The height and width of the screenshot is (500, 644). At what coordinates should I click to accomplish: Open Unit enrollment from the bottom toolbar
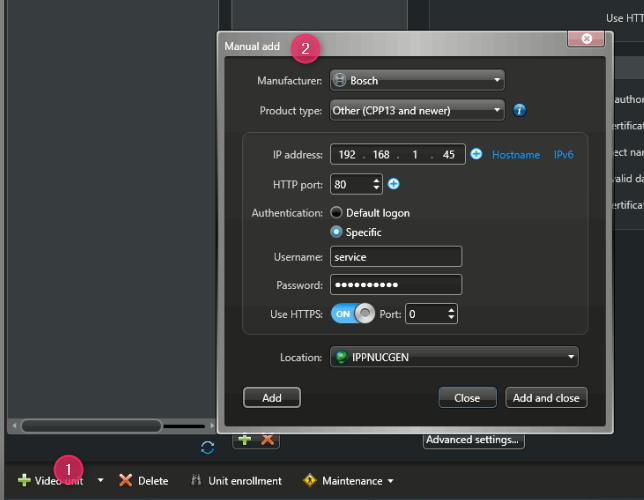236,481
